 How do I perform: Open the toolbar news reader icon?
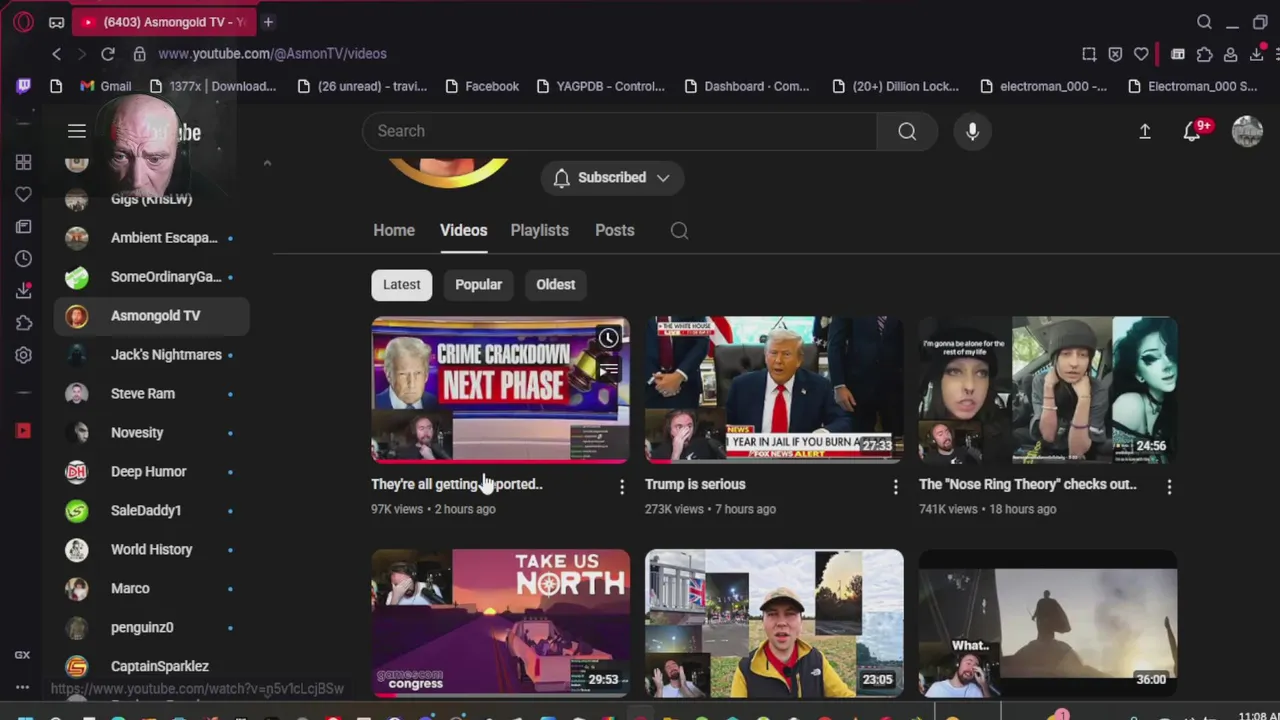(x=1178, y=54)
